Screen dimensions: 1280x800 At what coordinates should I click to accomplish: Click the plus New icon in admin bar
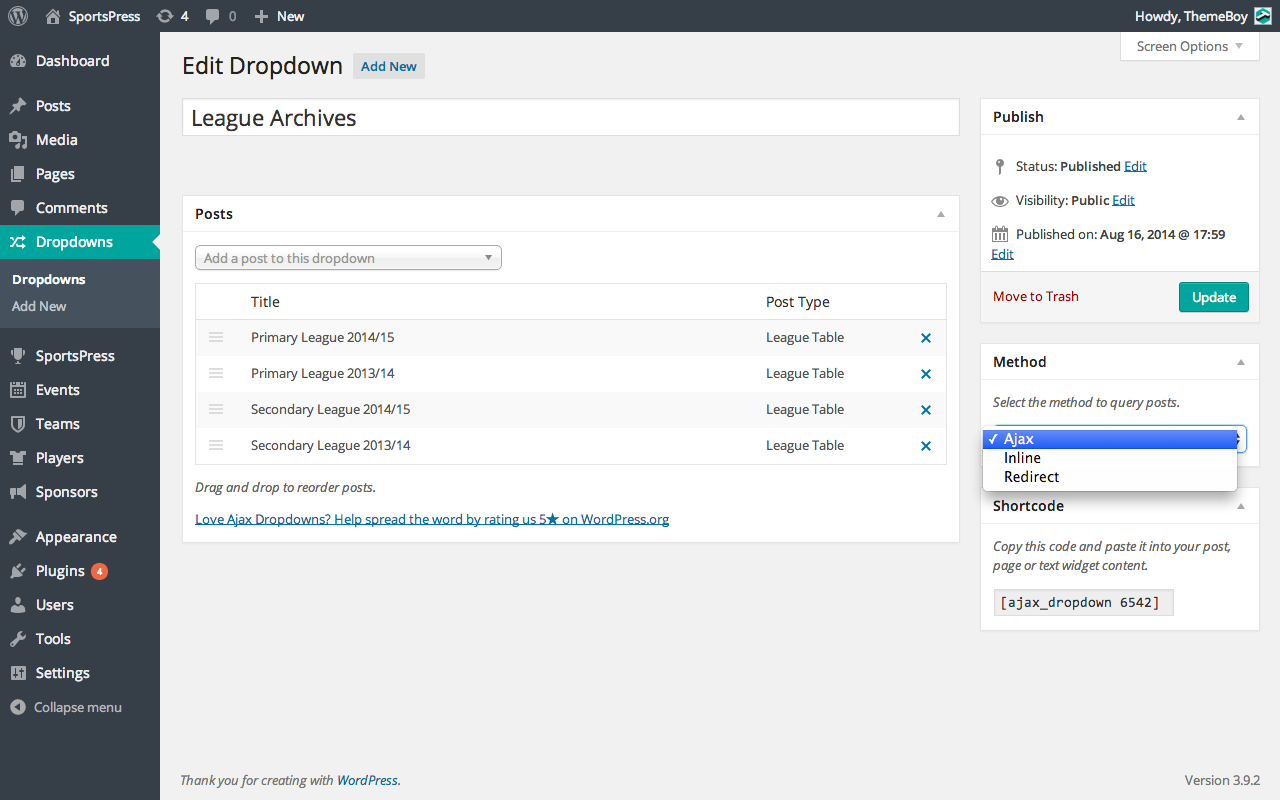(x=261, y=17)
